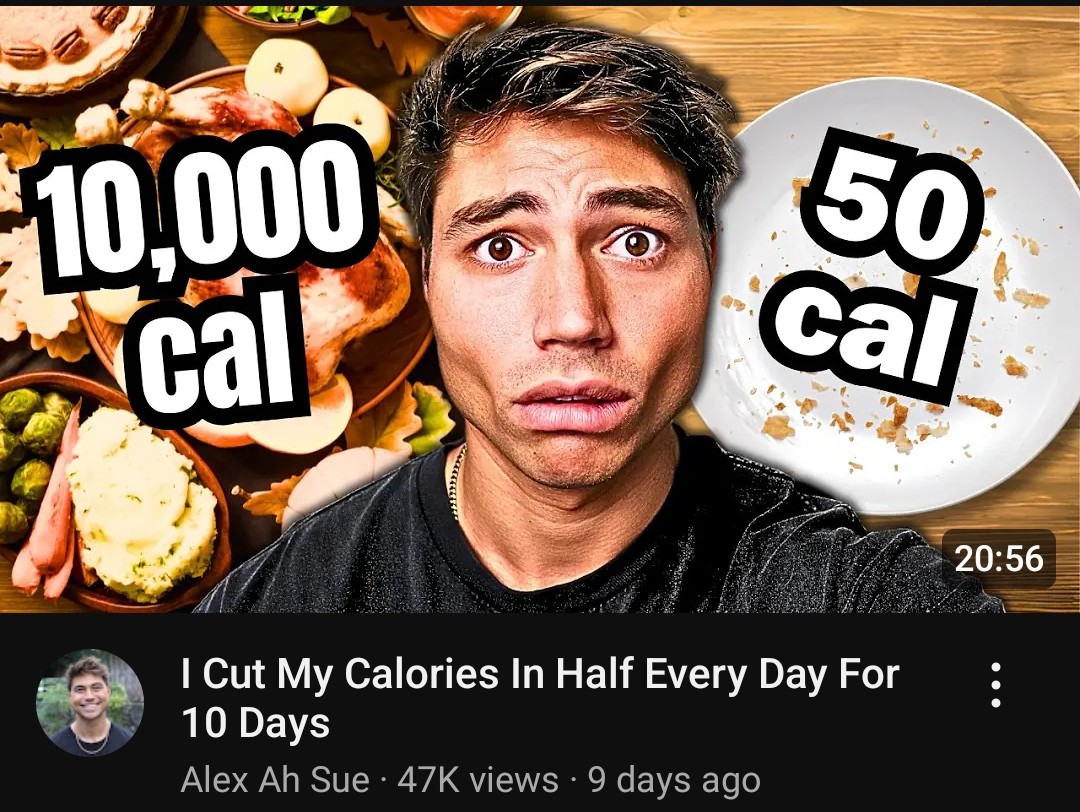Click the Alex Ah Sue channel name

[x=275, y=780]
